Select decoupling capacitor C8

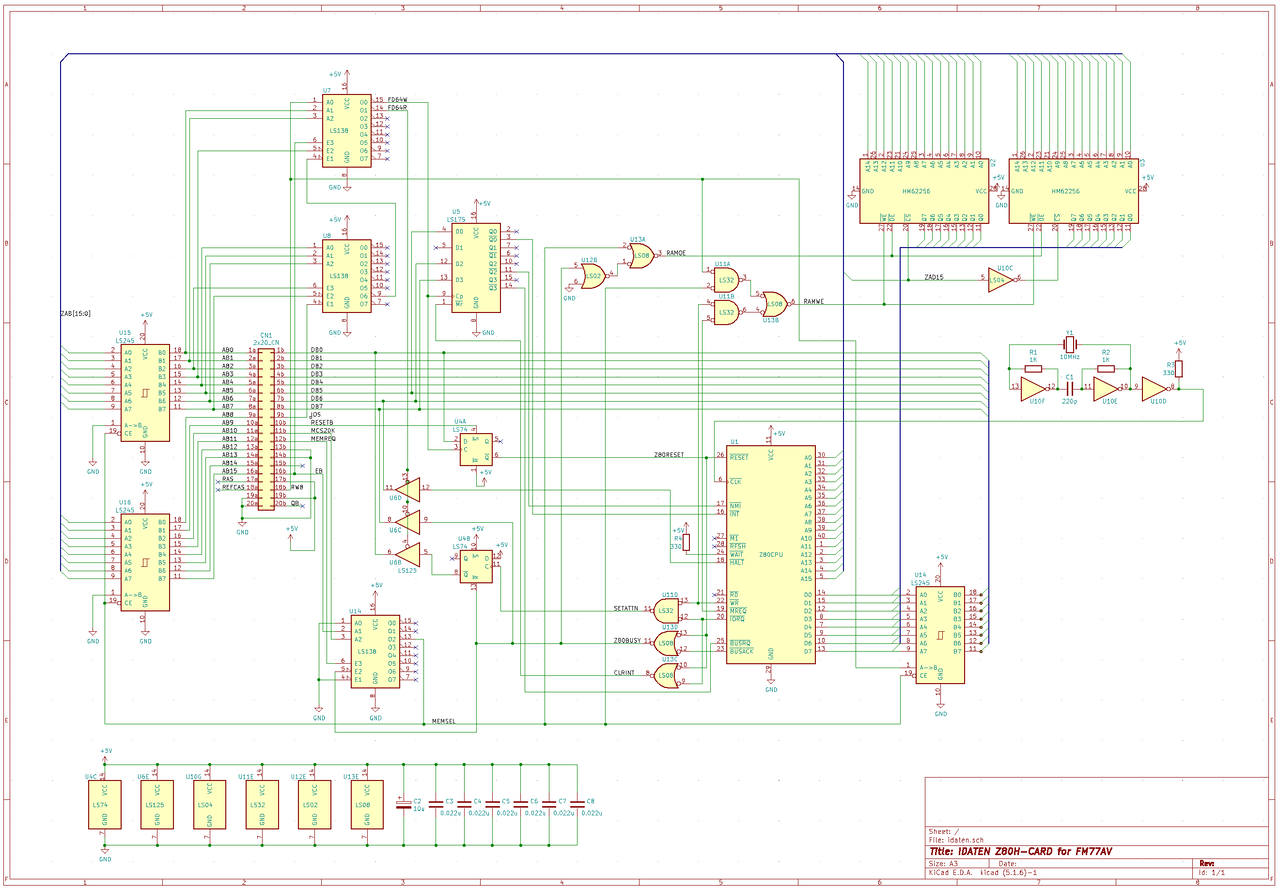578,805
